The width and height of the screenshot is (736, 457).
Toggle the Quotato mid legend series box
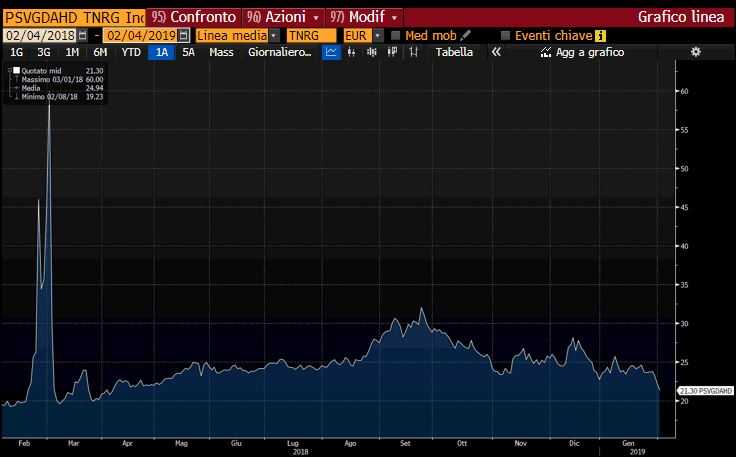[16, 70]
